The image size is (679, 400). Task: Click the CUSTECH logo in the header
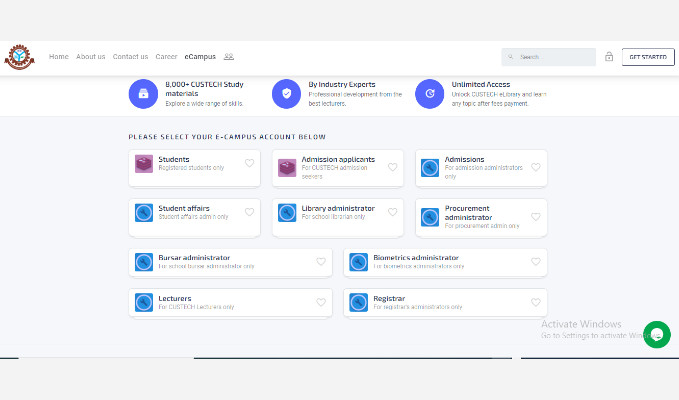(19, 57)
